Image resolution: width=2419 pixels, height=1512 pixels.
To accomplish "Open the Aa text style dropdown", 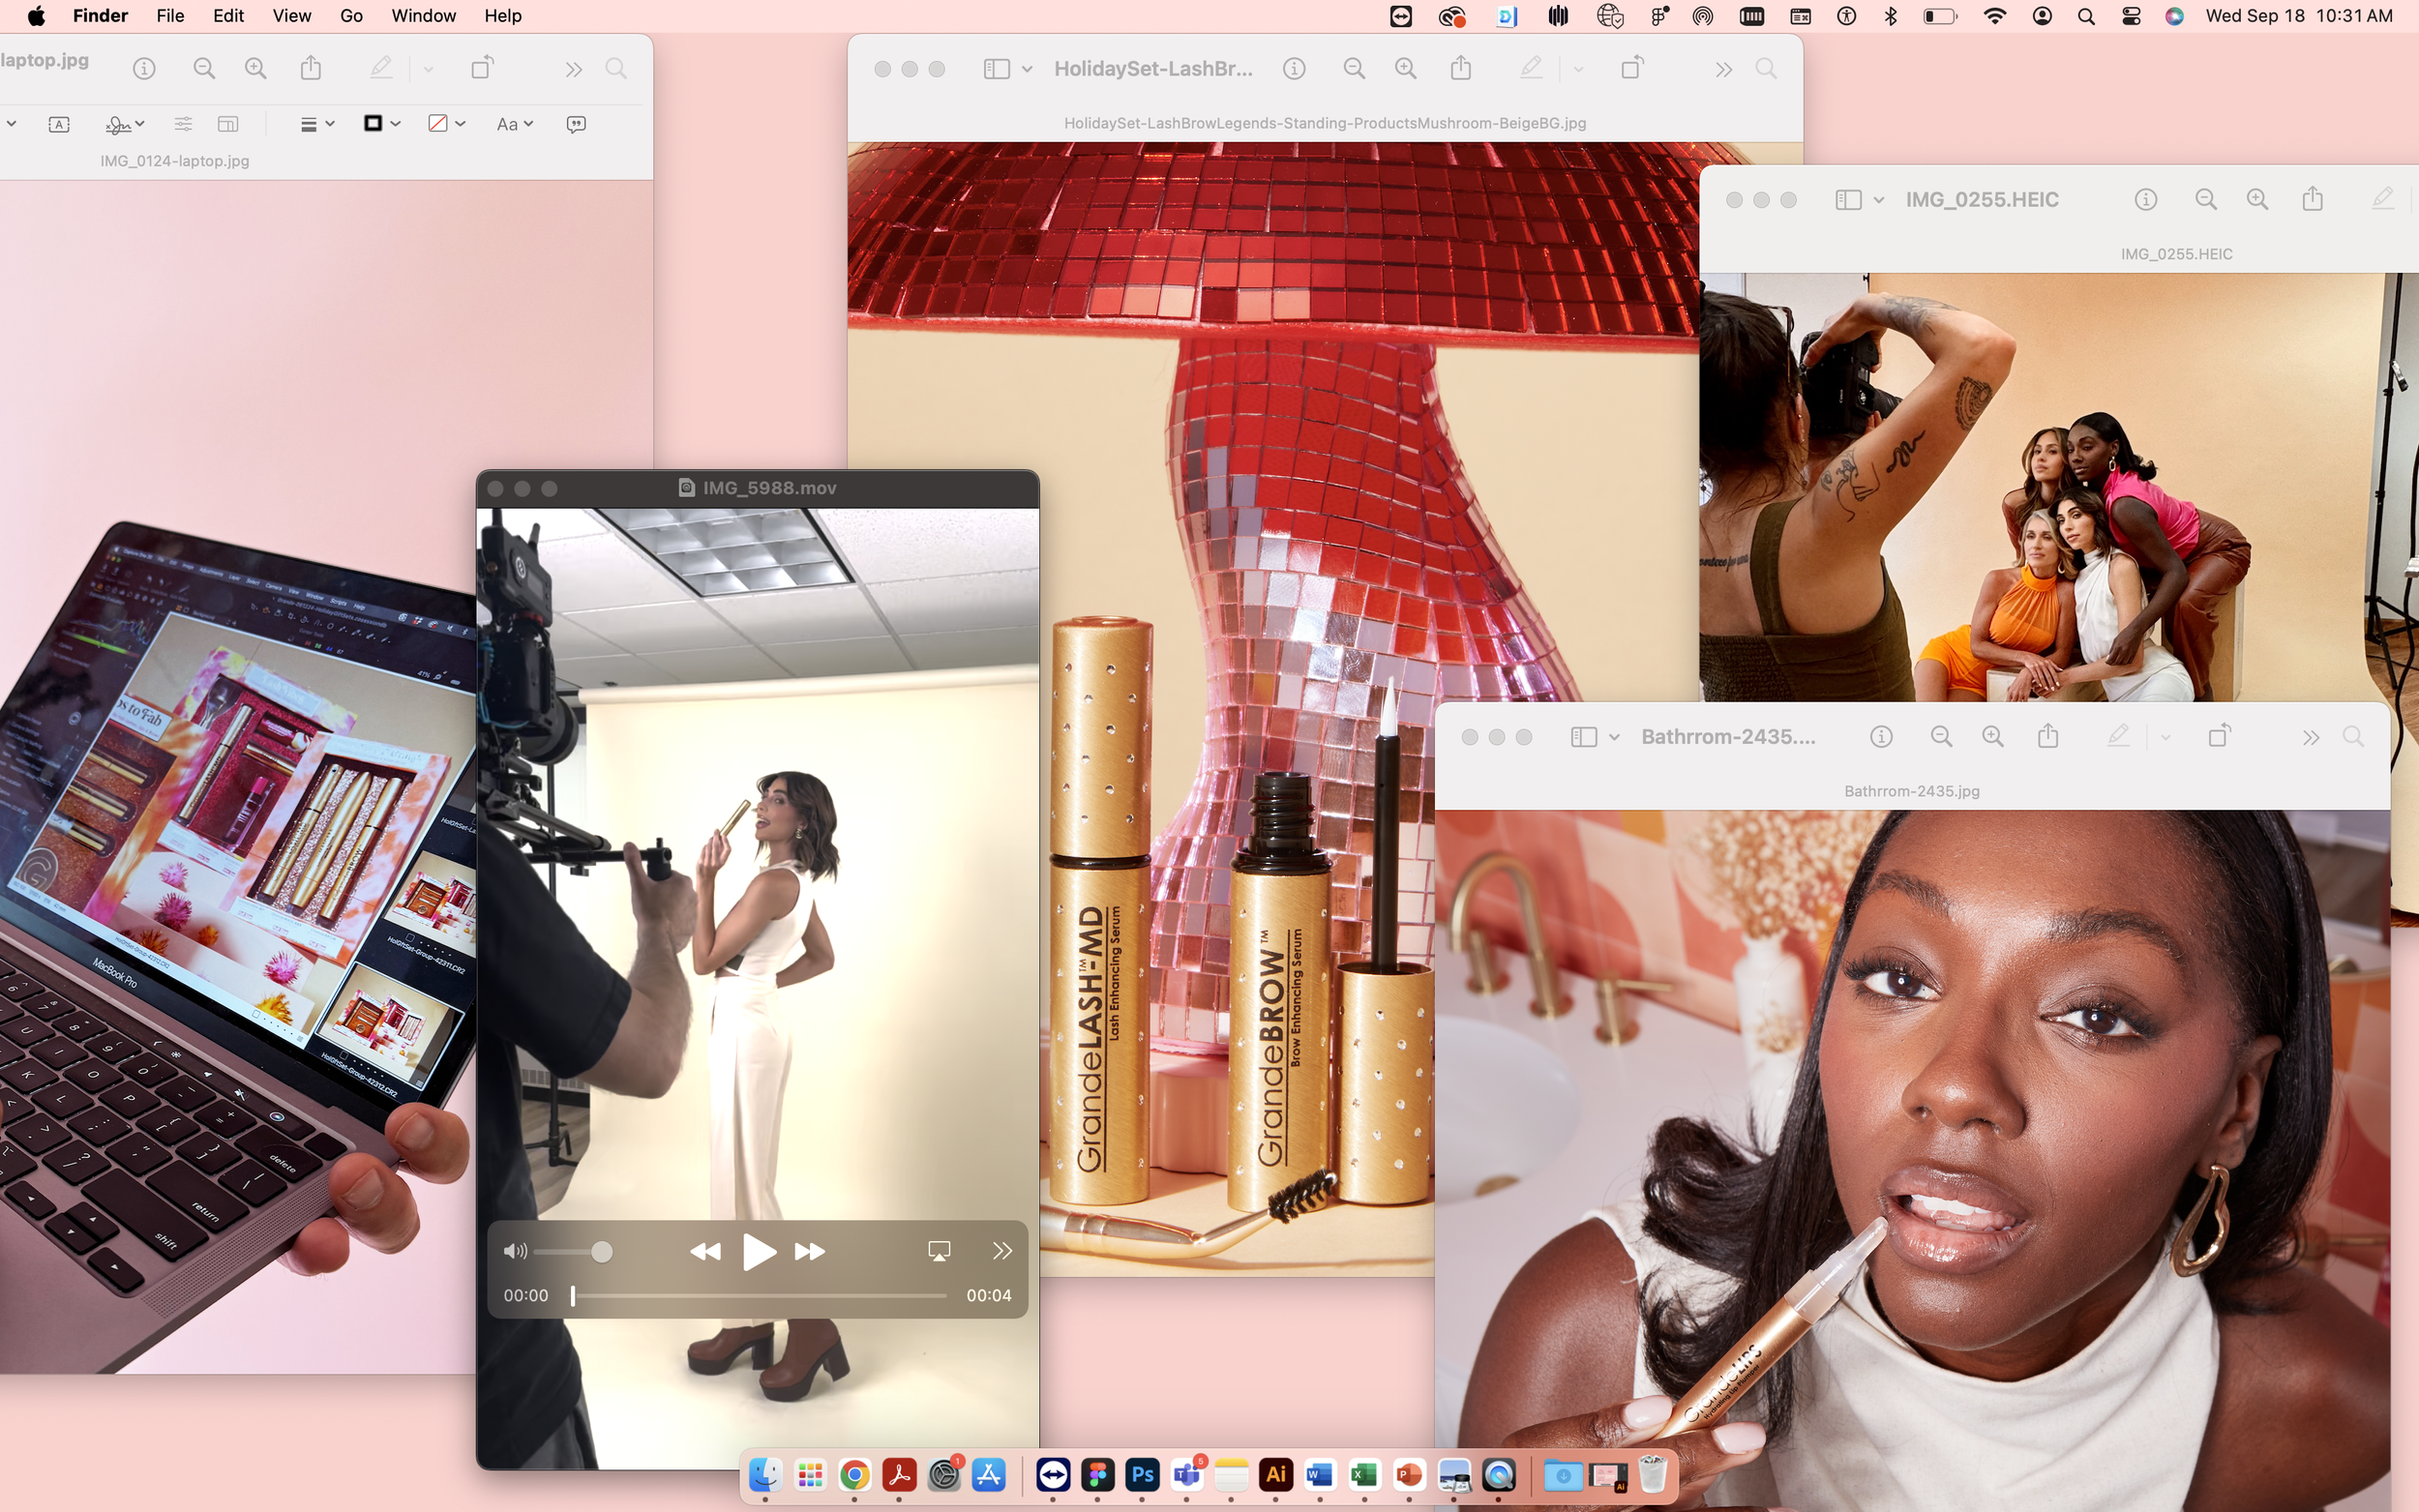I will 515,124.
